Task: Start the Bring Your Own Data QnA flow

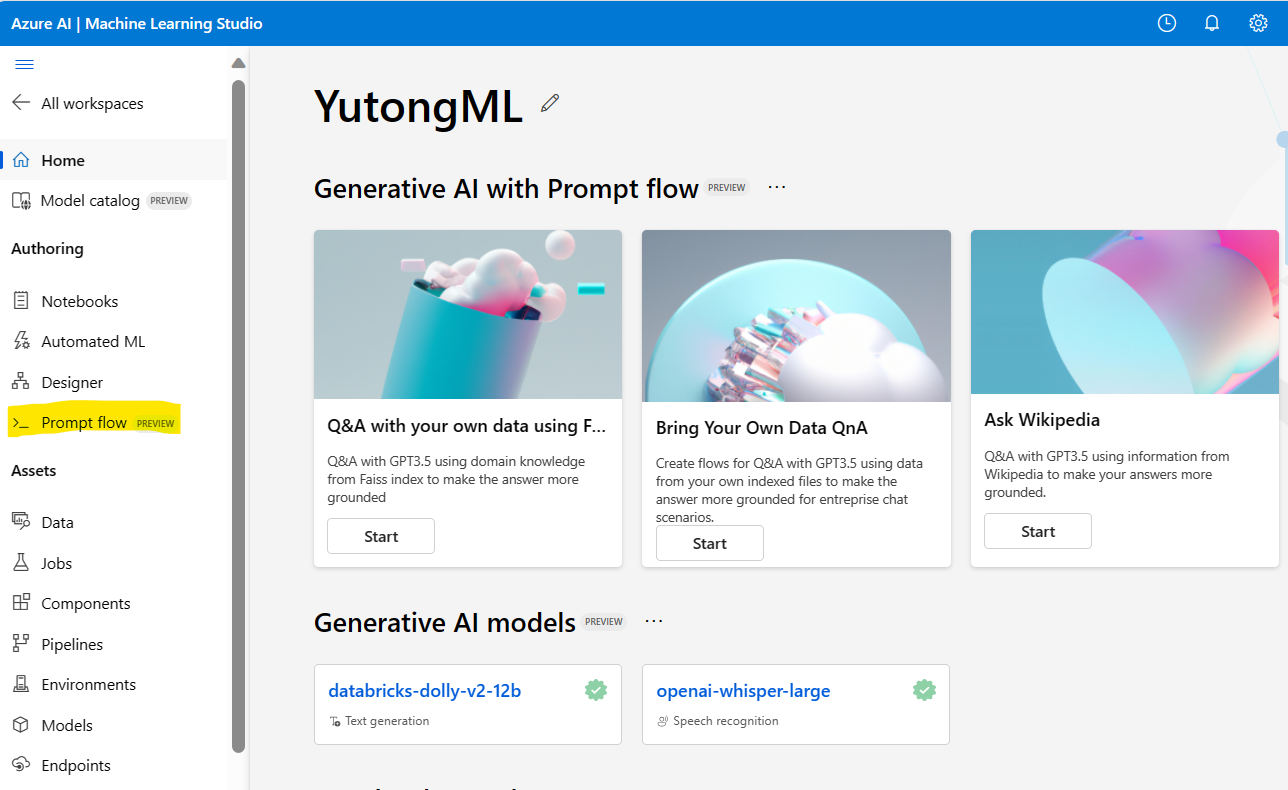Action: (710, 543)
